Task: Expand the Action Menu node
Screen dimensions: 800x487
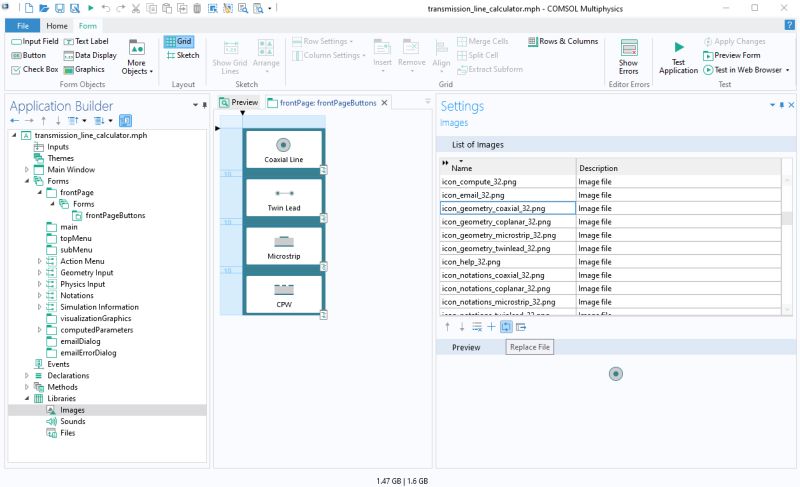Action: [x=39, y=261]
